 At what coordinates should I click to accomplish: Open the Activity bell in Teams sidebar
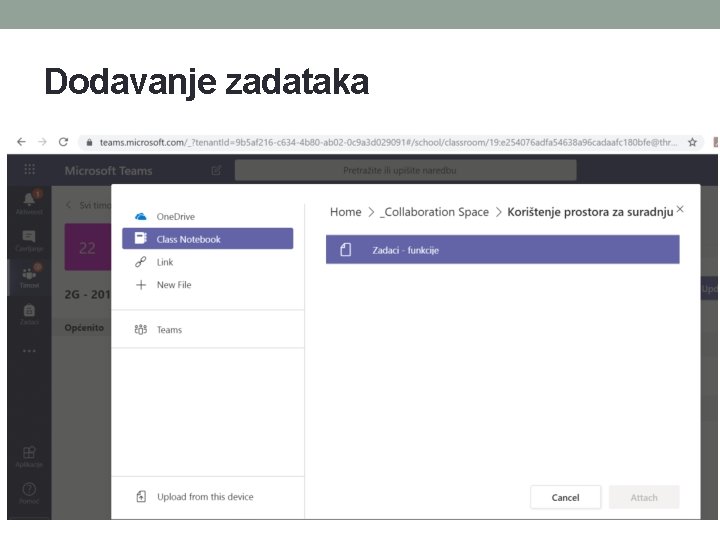(29, 202)
